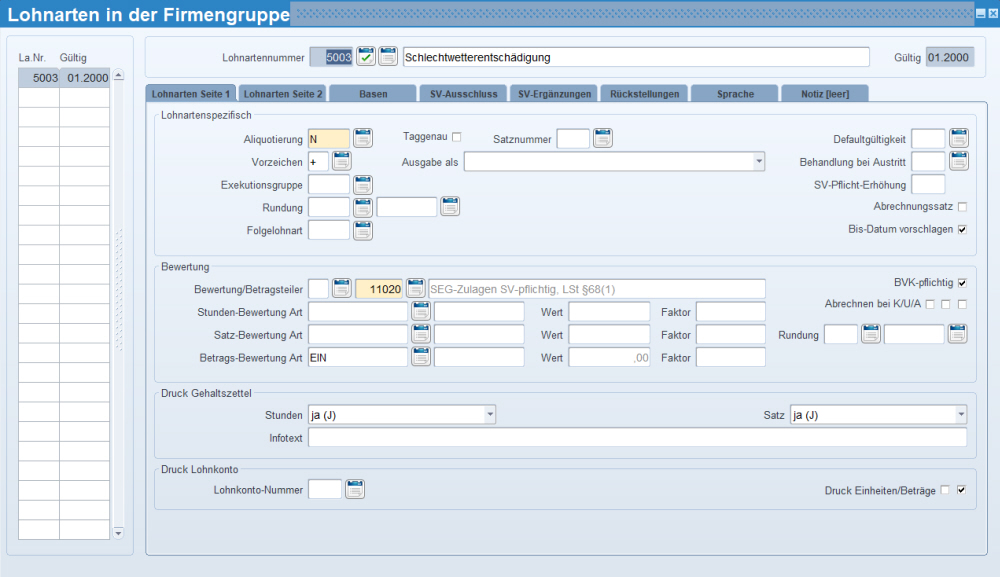The height and width of the screenshot is (577, 1000).
Task: Open the Stunden-Bewertung Art lookup list
Action: (x=421, y=311)
